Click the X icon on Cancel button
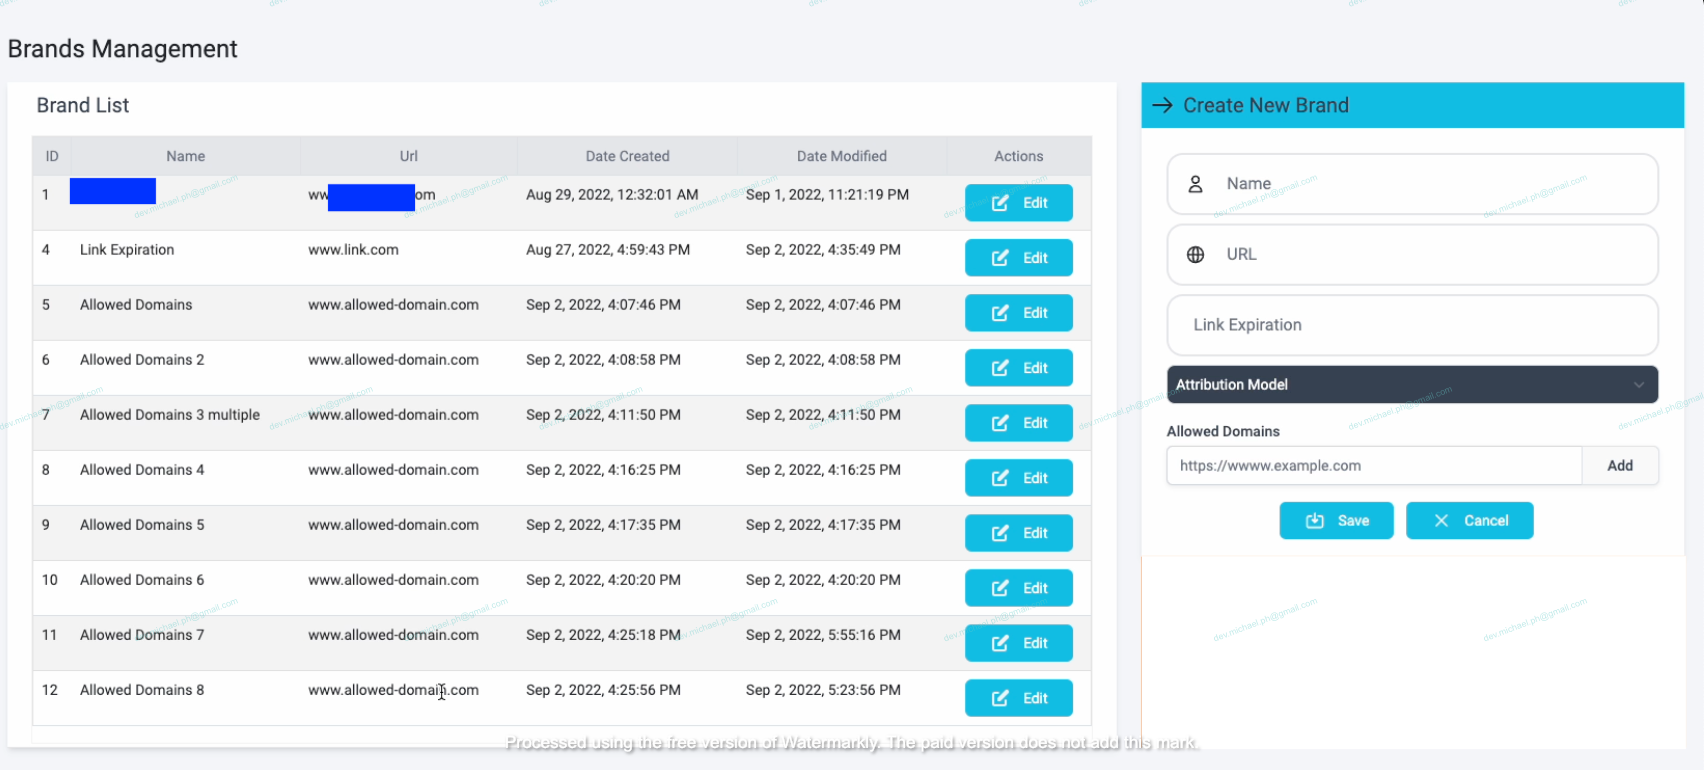Image resolution: width=1704 pixels, height=770 pixels. [x=1441, y=521]
